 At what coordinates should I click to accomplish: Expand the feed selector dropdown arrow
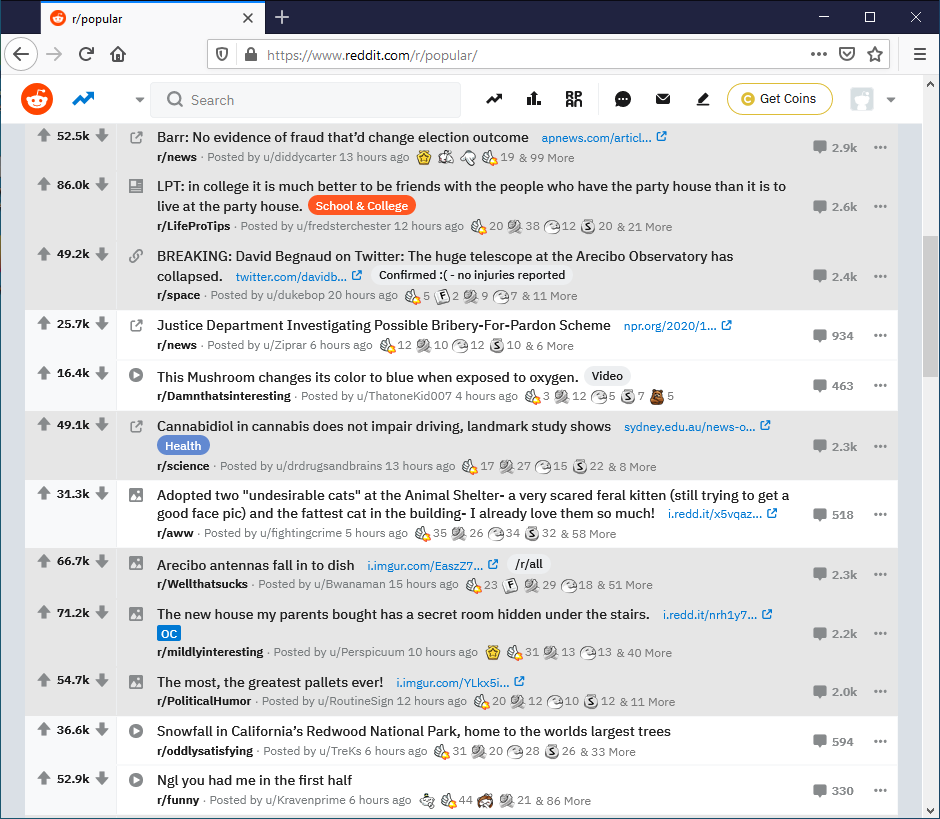(140, 100)
